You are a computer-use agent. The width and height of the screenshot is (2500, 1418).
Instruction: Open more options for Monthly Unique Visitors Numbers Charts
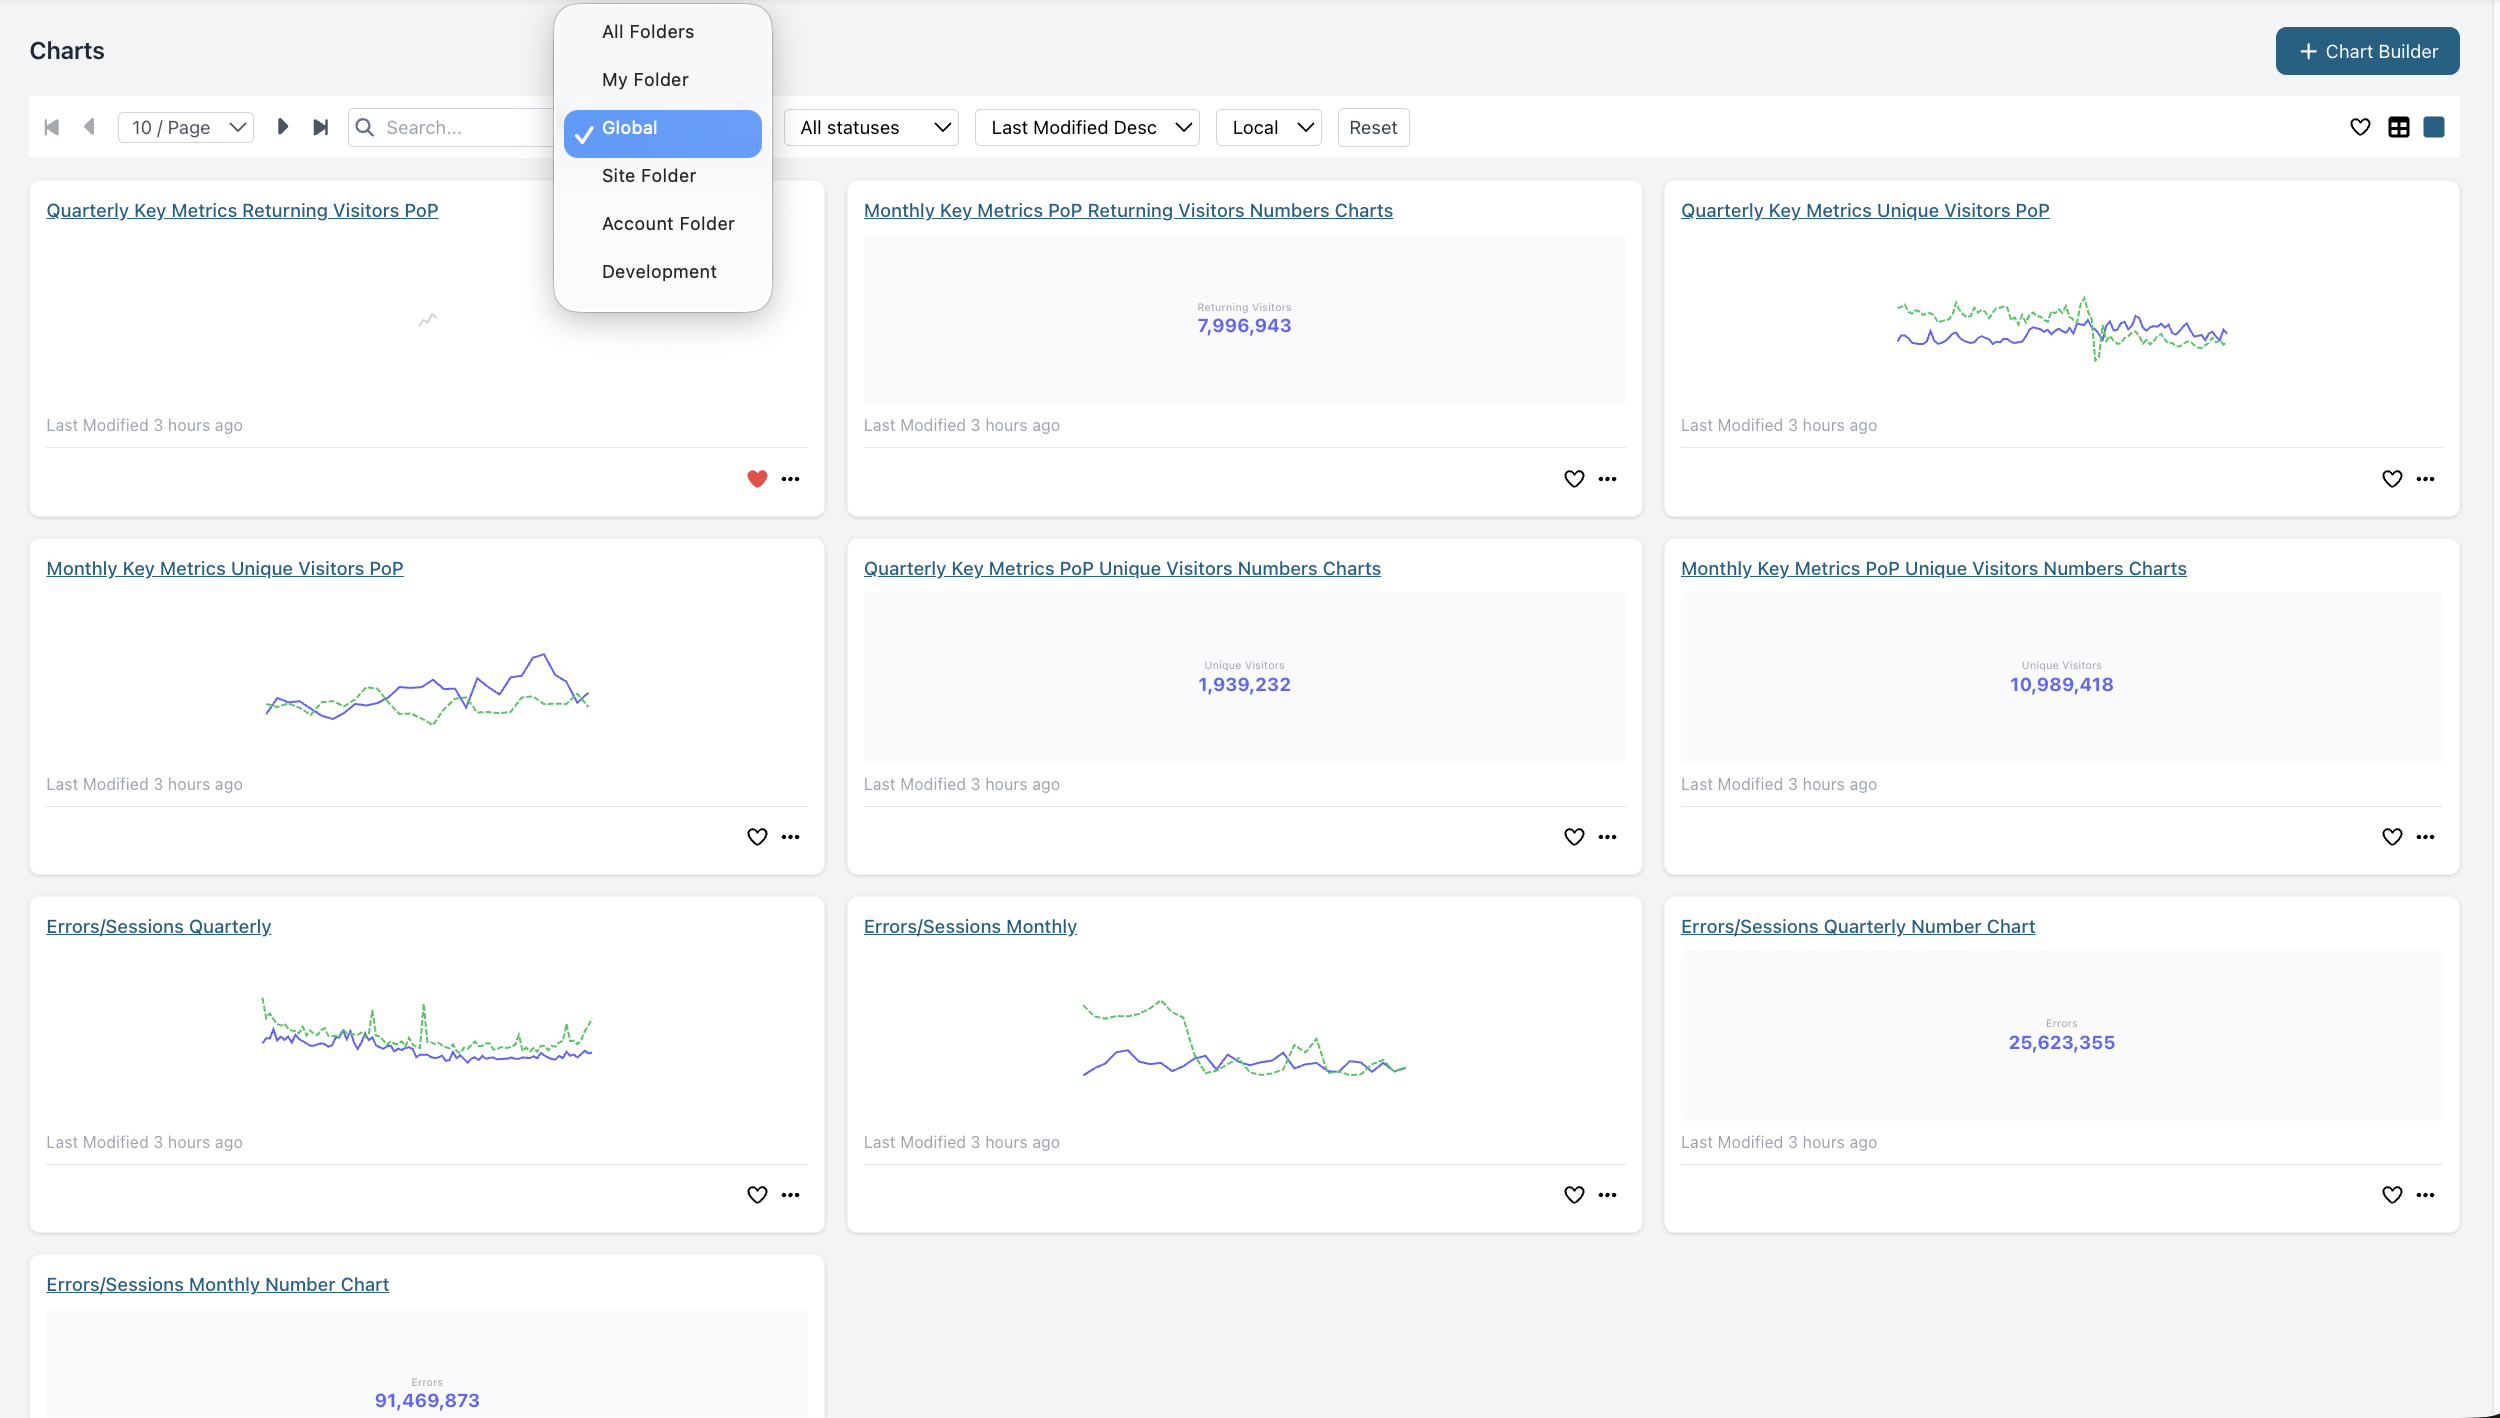[2425, 837]
